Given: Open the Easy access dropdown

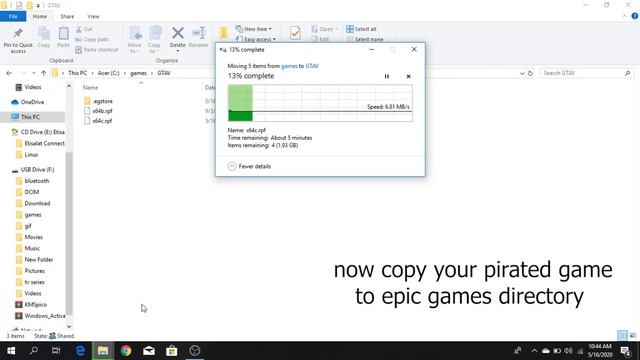Looking at the screenshot, I should 256,39.
